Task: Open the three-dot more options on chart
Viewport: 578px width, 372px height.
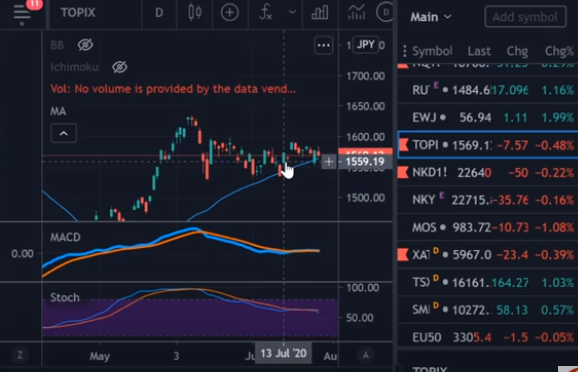Action: pyautogui.click(x=323, y=46)
